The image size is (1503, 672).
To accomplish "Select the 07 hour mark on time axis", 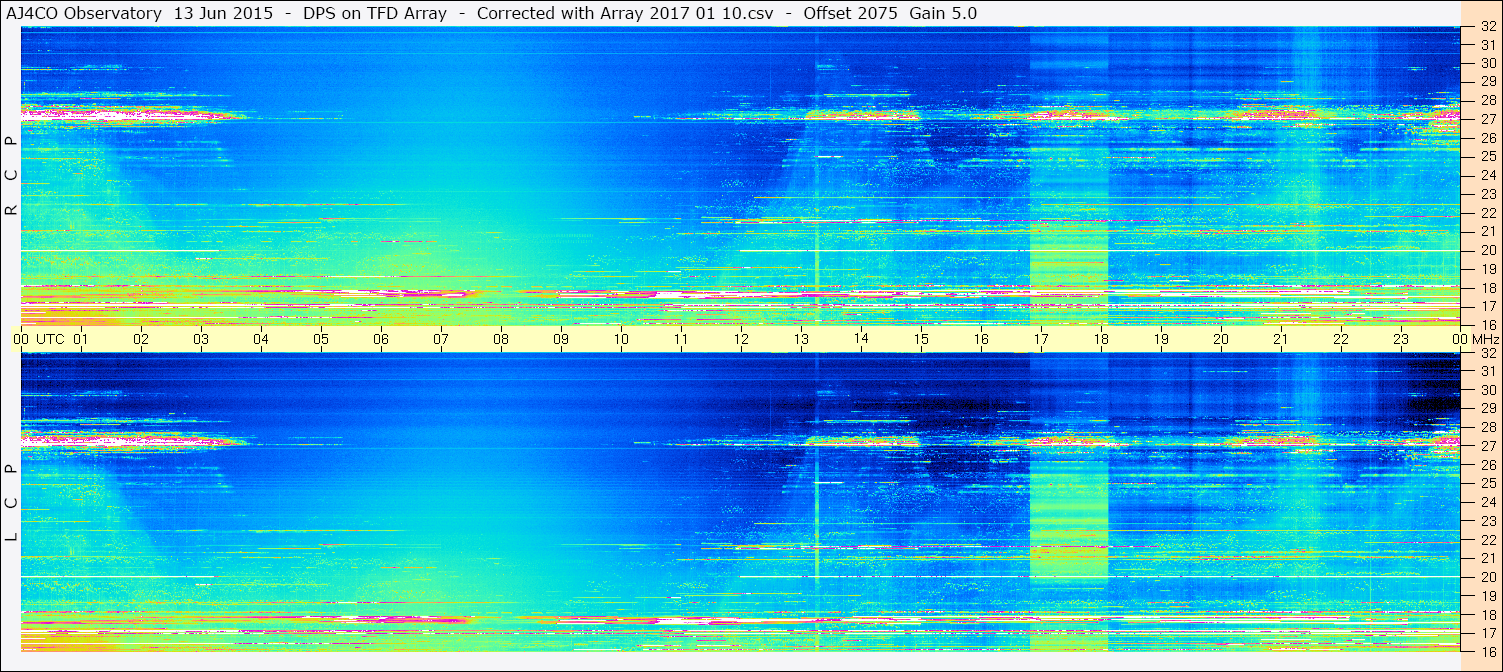I will [441, 339].
